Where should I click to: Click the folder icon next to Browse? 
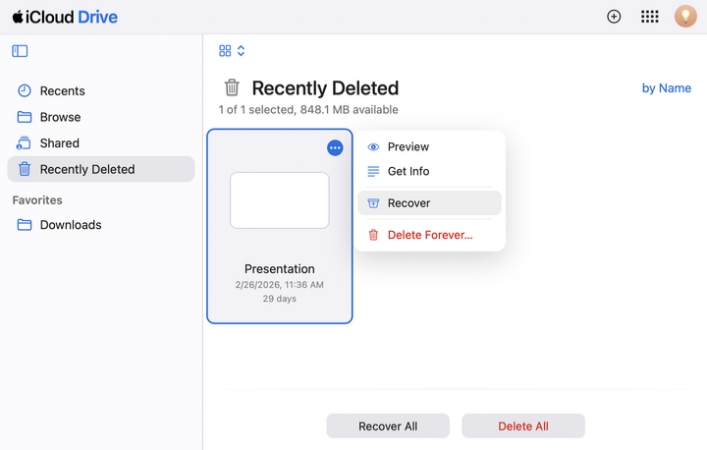[24, 117]
